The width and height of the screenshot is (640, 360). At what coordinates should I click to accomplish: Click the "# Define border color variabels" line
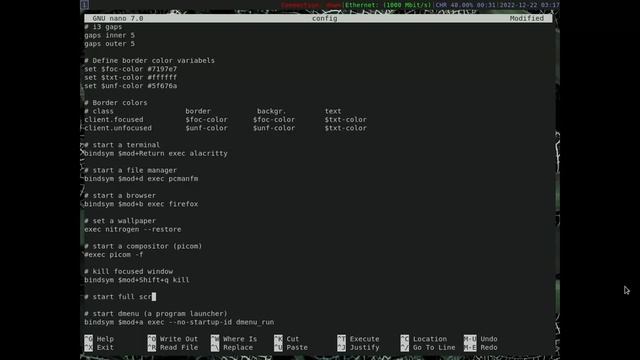149,61
